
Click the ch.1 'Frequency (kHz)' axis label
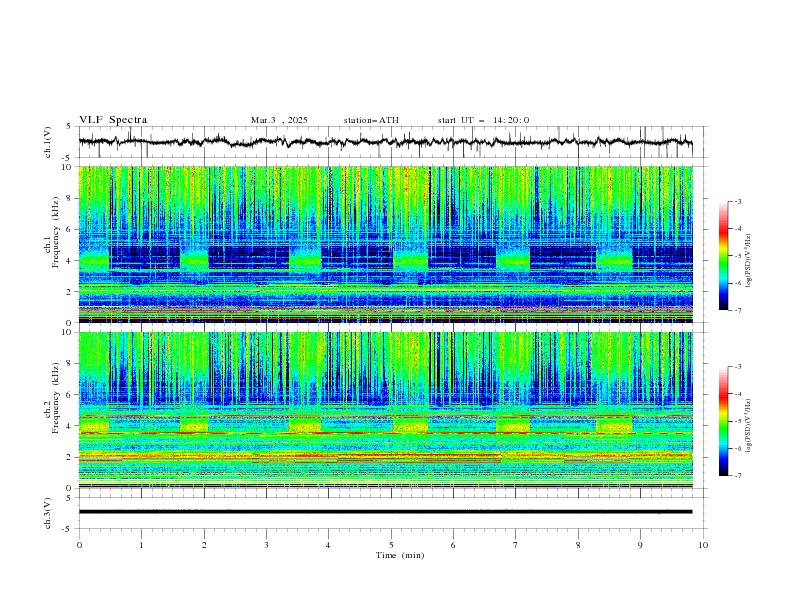[x=55, y=230]
